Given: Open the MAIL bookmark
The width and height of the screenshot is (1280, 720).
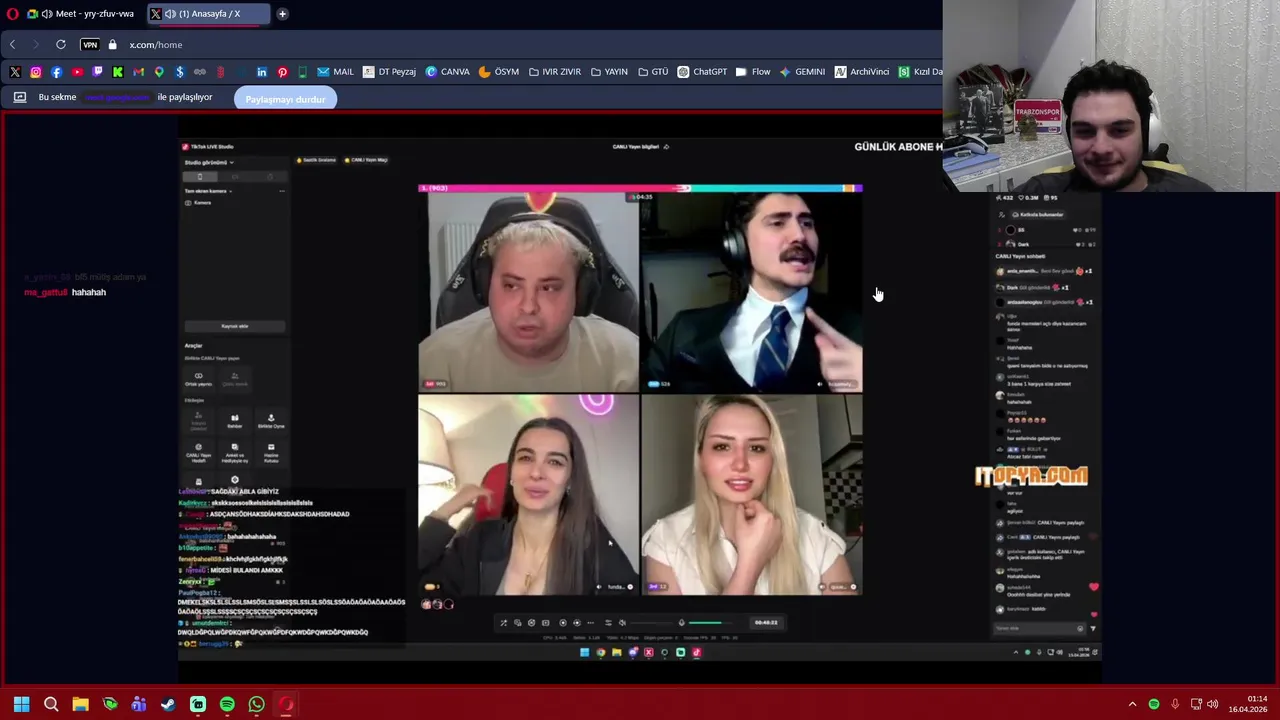Looking at the screenshot, I should 335,72.
